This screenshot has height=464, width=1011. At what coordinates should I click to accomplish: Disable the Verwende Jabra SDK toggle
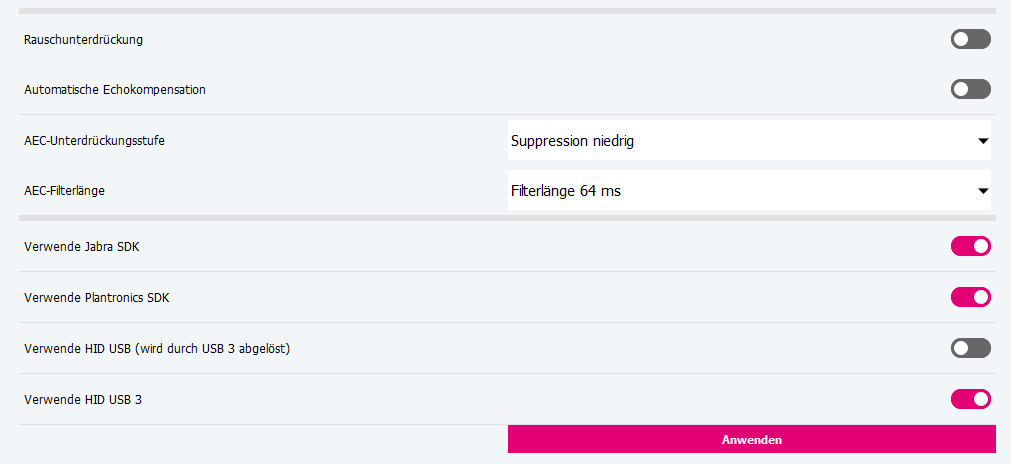pyautogui.click(x=970, y=246)
